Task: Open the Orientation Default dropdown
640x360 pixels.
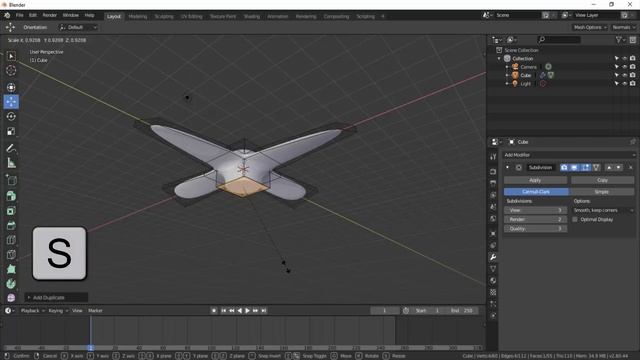Action: (78, 27)
